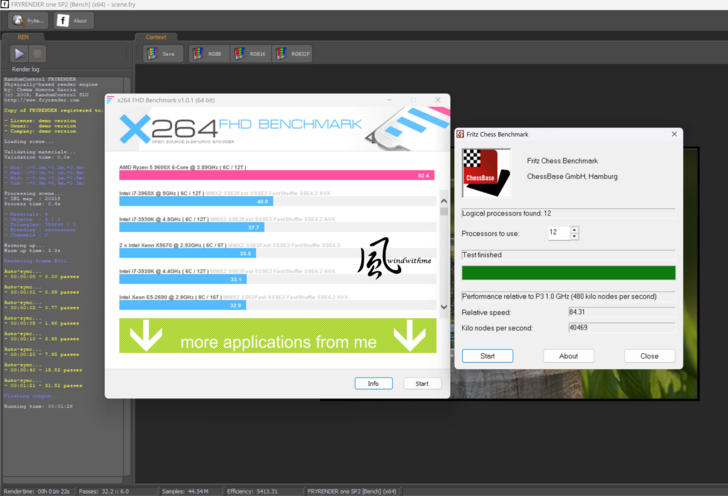Click Info button in x264 Benchmark

[x=373, y=383]
